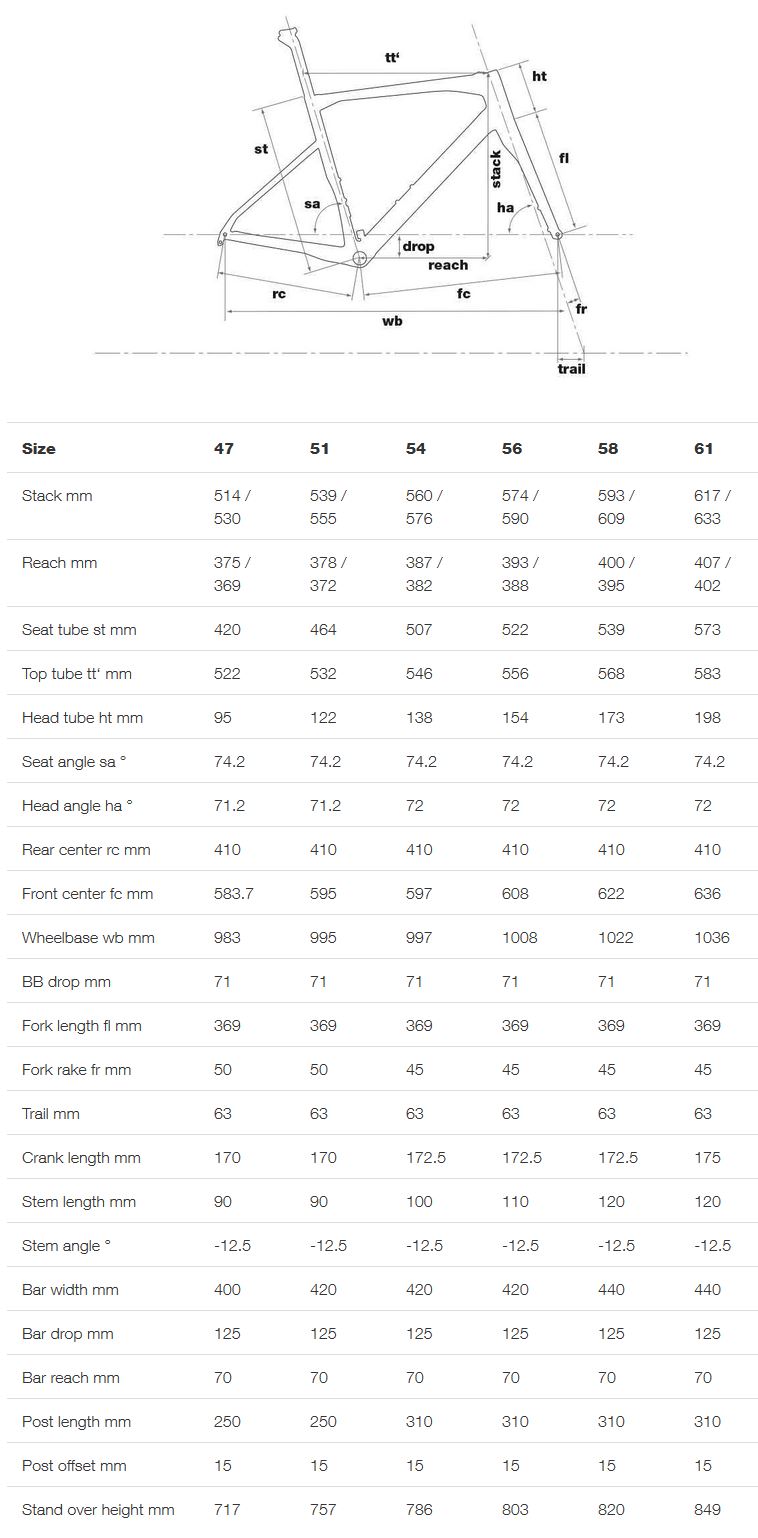
Task: Click the "rc" rear center diagram label
Action: point(279,294)
